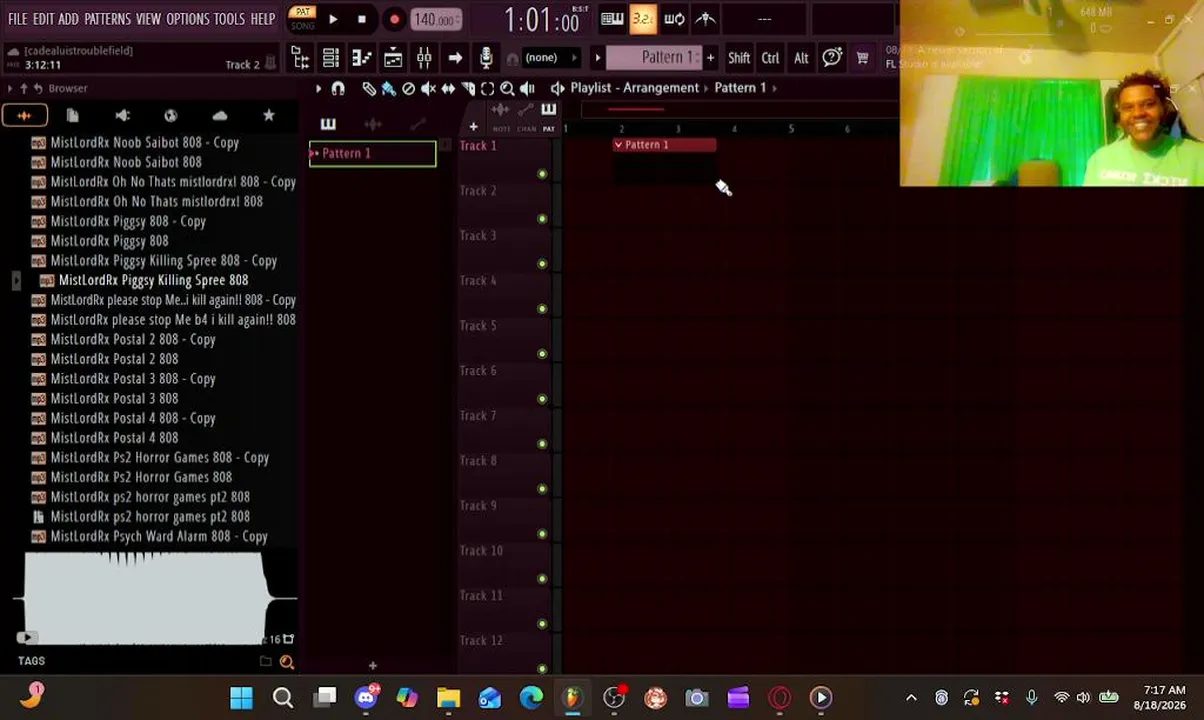Select the Paint brush tool in playlist

pyautogui.click(x=388, y=88)
